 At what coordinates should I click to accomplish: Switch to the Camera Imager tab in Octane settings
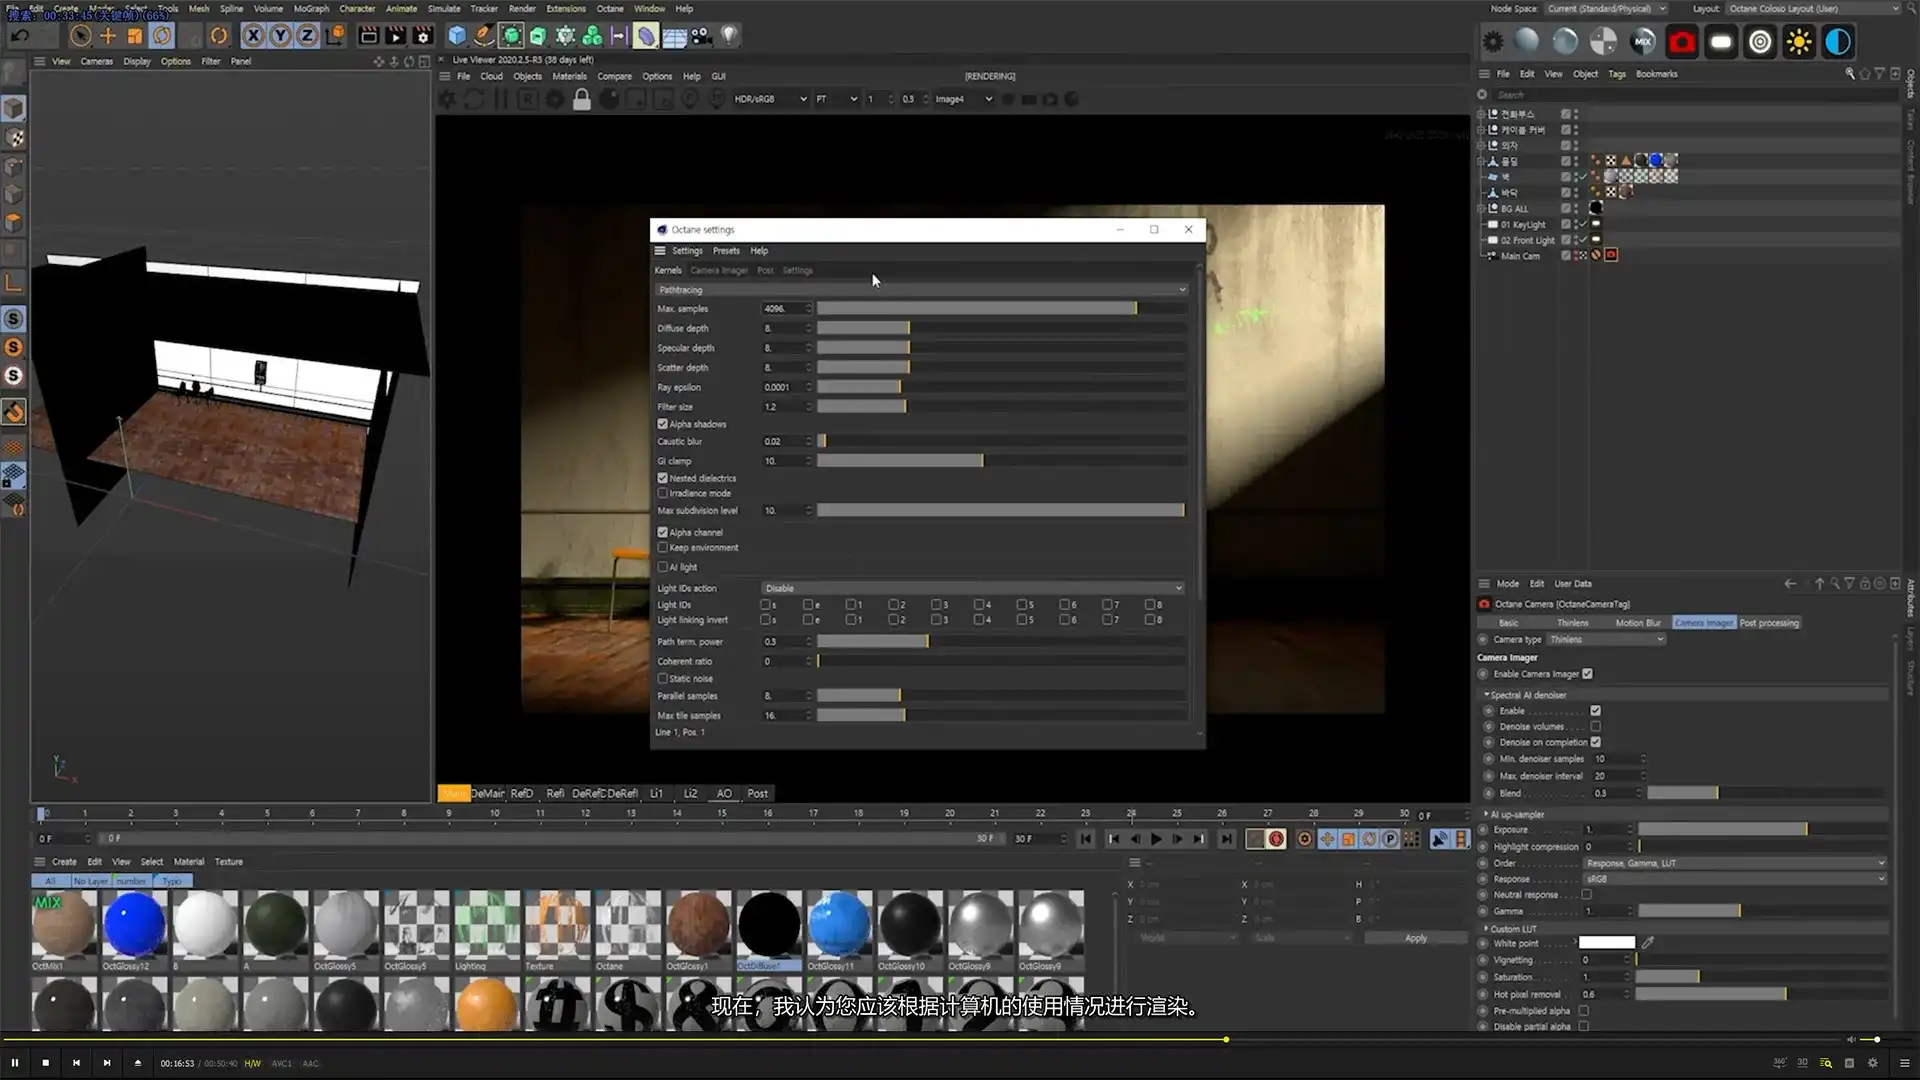coord(719,270)
